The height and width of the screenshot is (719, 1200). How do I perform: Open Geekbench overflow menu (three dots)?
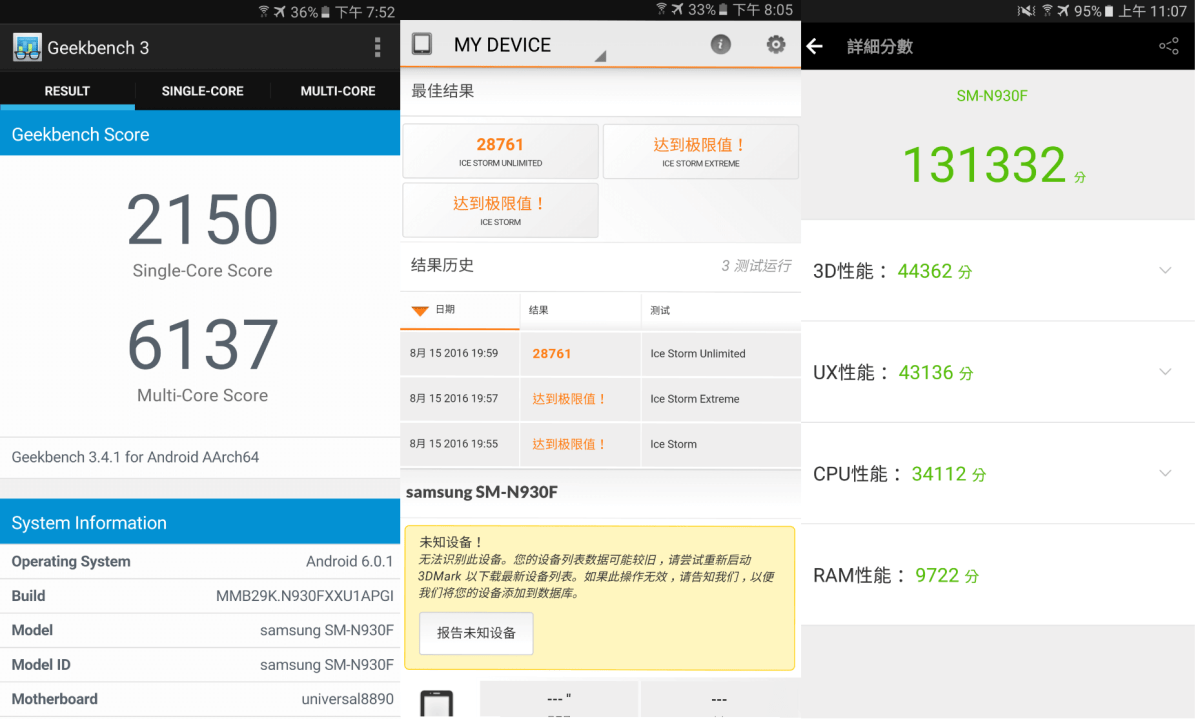pos(377,47)
